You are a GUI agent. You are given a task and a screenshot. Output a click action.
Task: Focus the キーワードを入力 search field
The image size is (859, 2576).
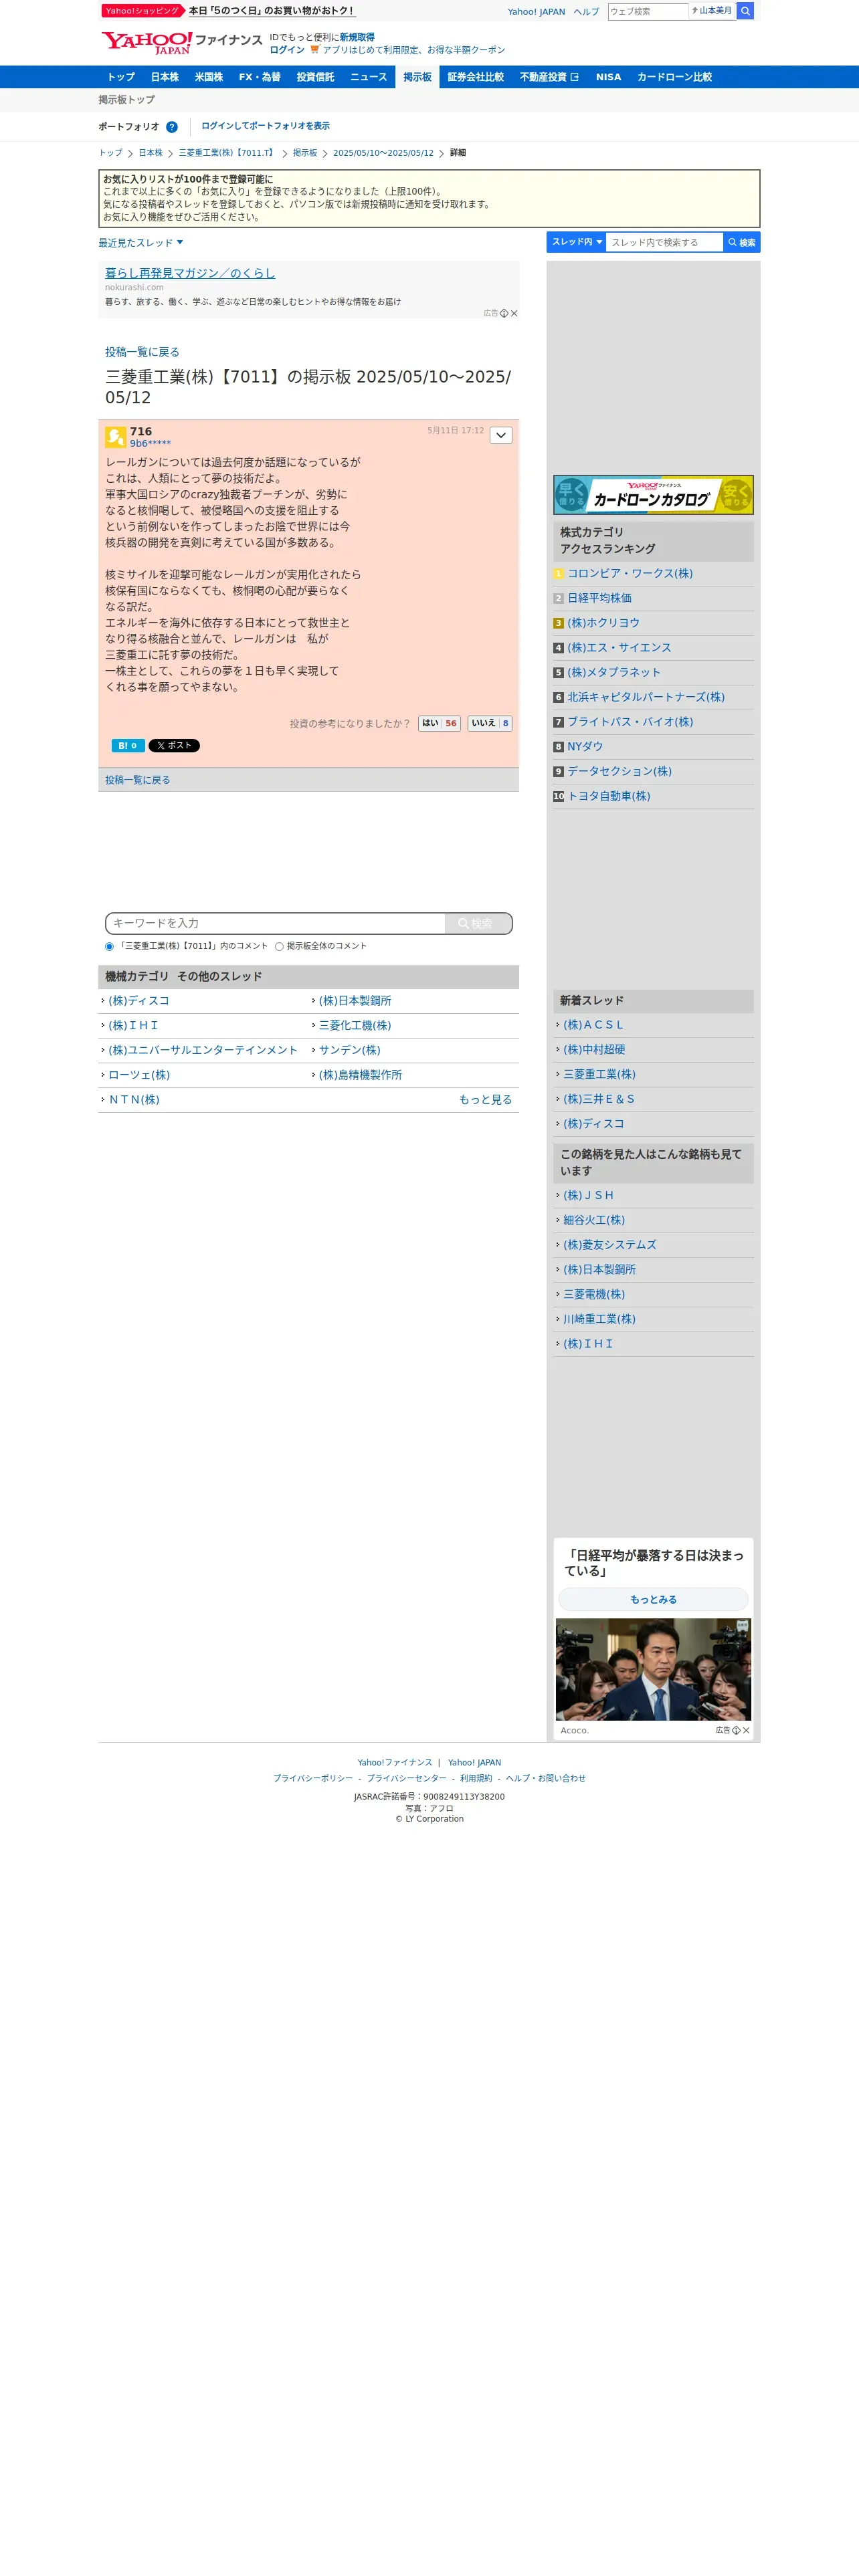[275, 923]
